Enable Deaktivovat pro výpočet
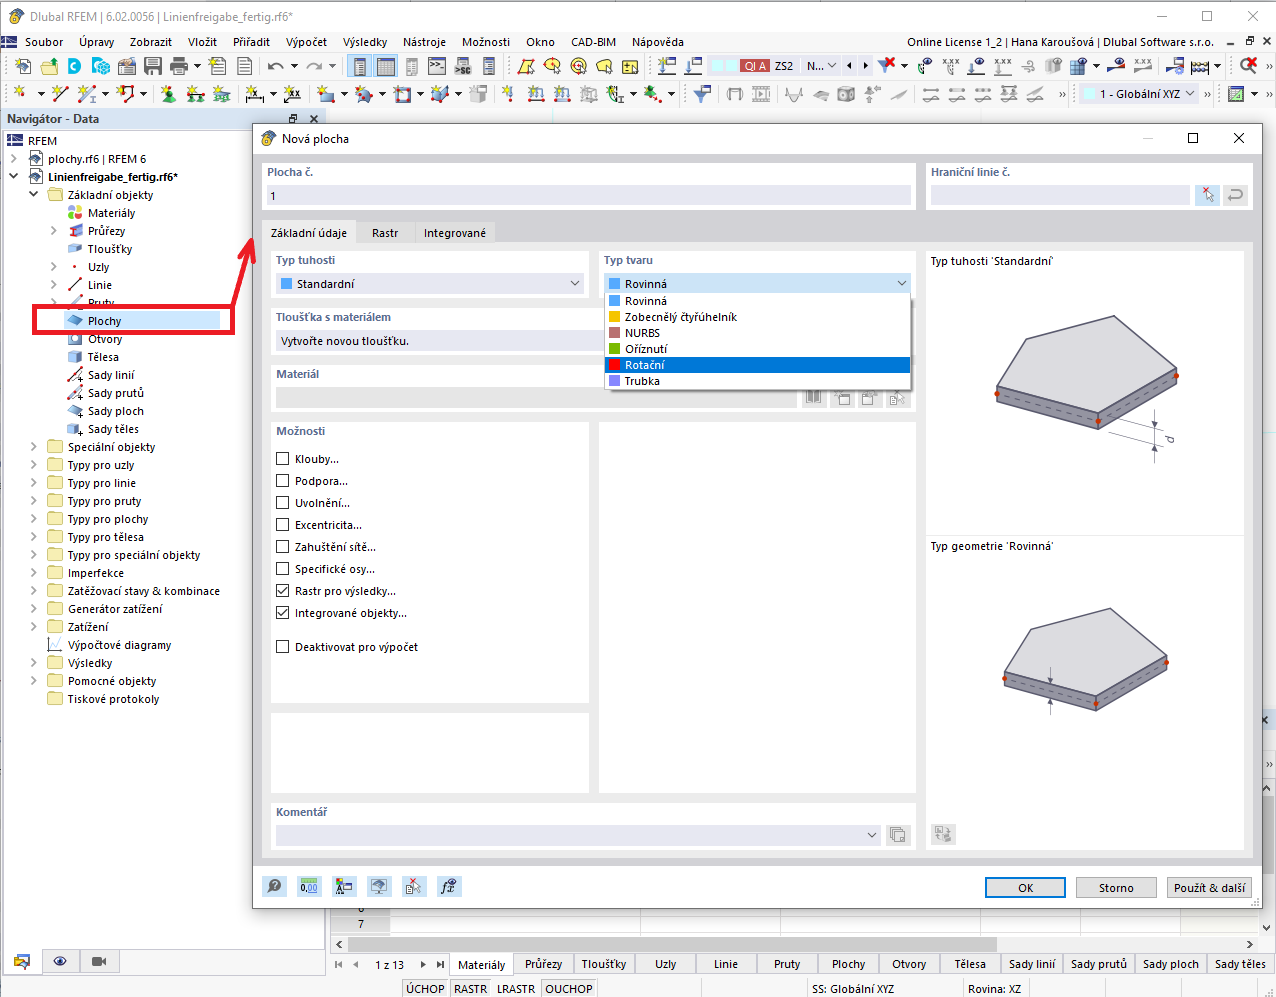The image size is (1276, 997). 283,646
